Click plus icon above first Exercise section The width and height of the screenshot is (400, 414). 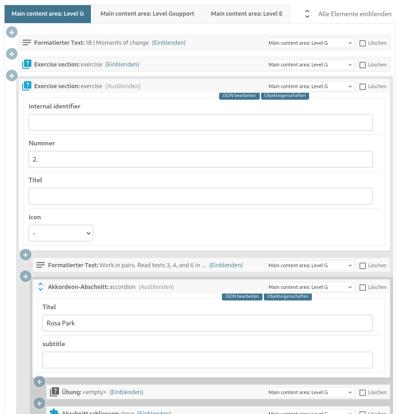(12, 54)
